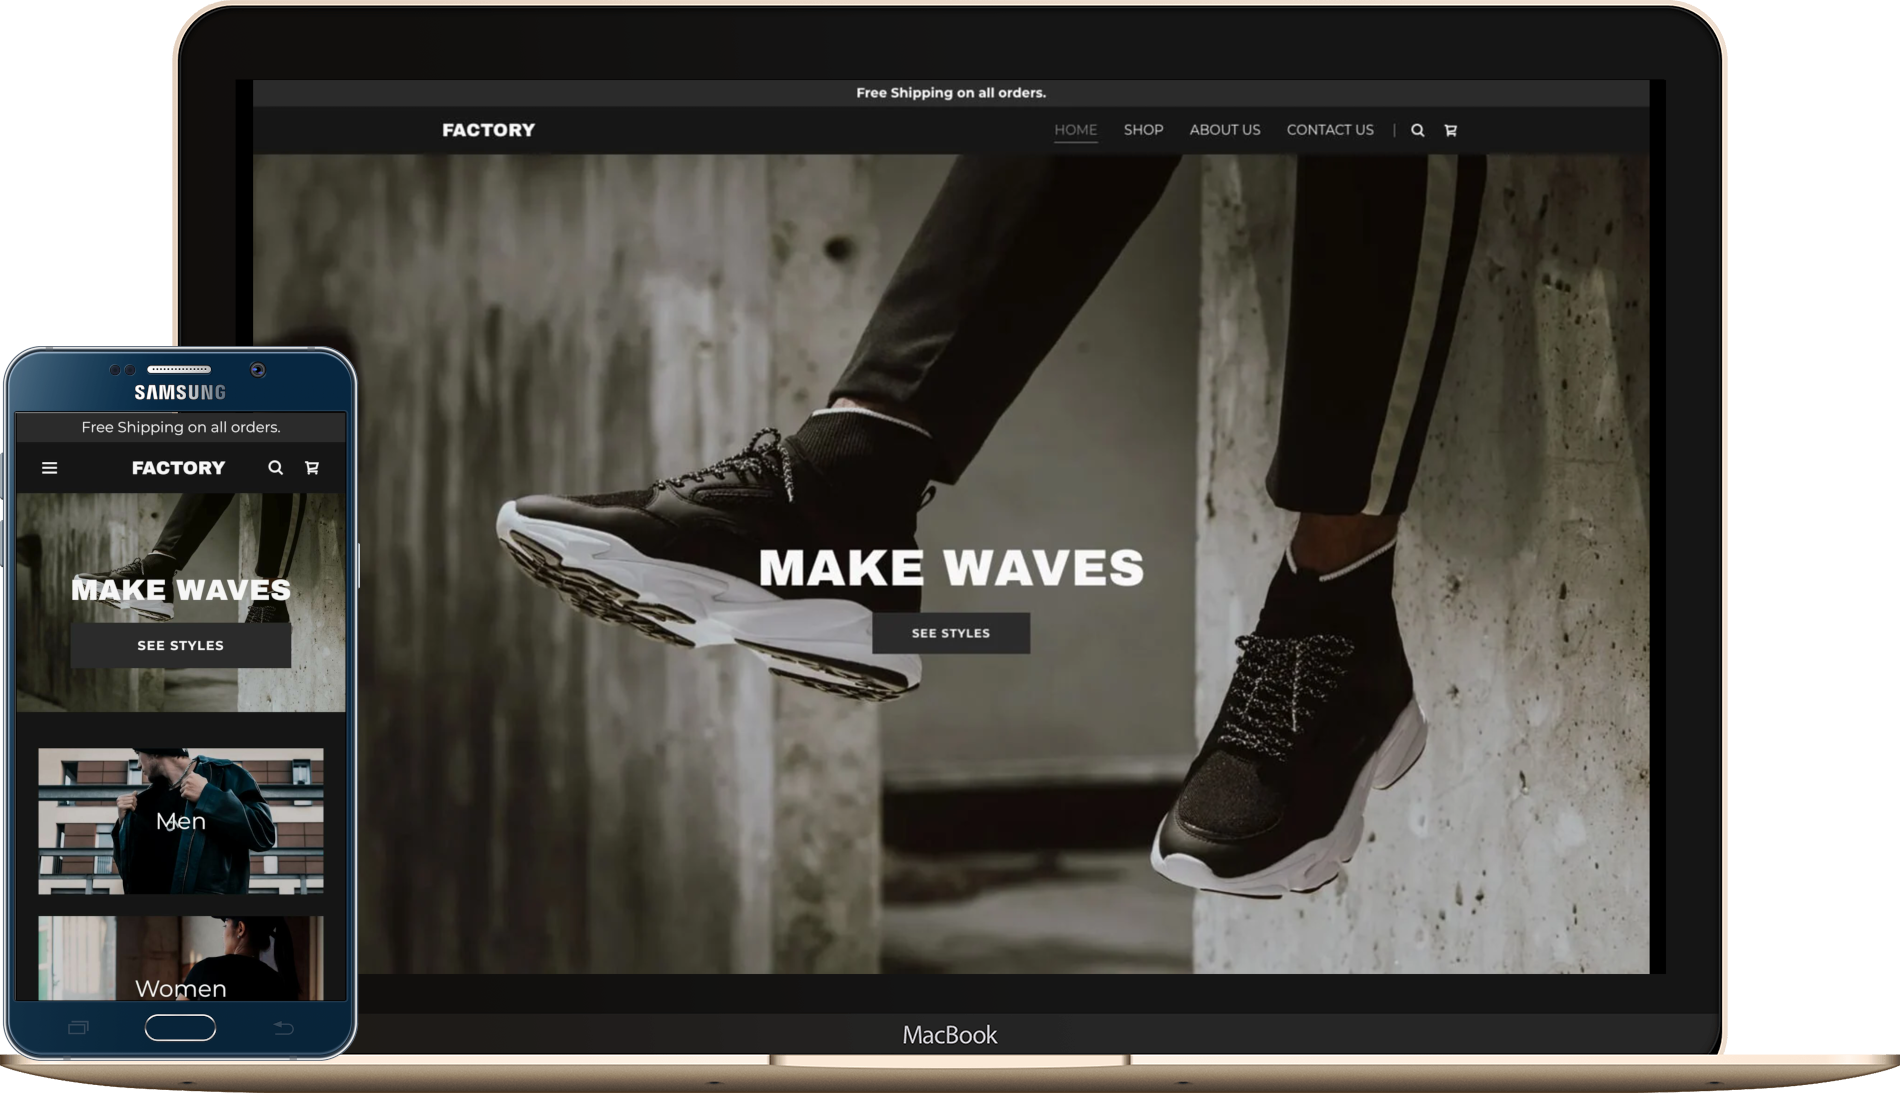Open the SHOP menu item

tap(1143, 130)
